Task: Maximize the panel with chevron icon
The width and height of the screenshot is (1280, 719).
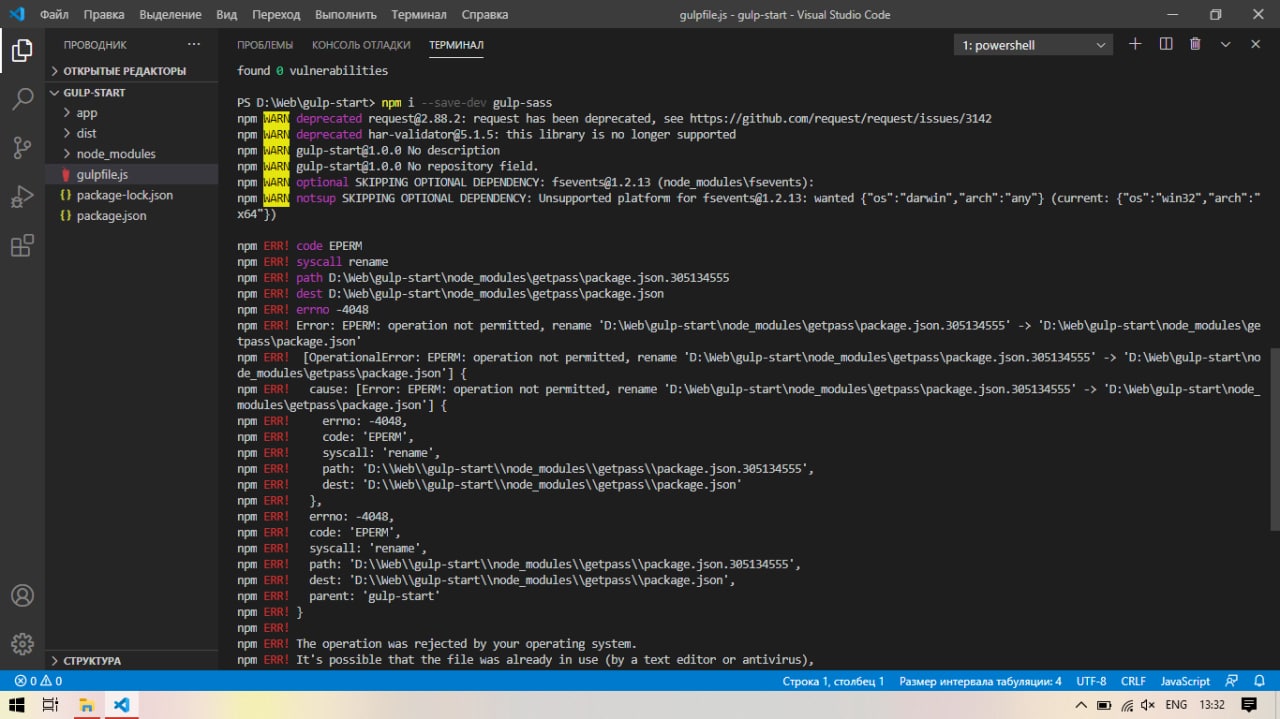Action: click(1225, 44)
